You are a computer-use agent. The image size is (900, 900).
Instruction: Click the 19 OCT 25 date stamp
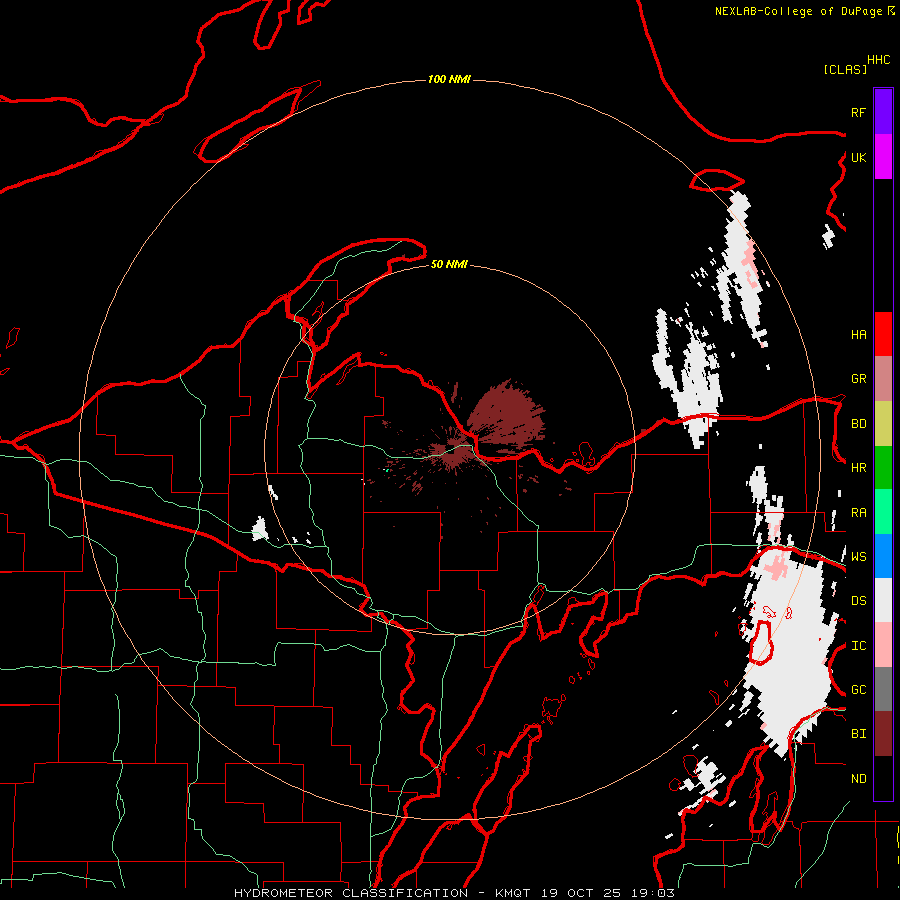coord(581,893)
